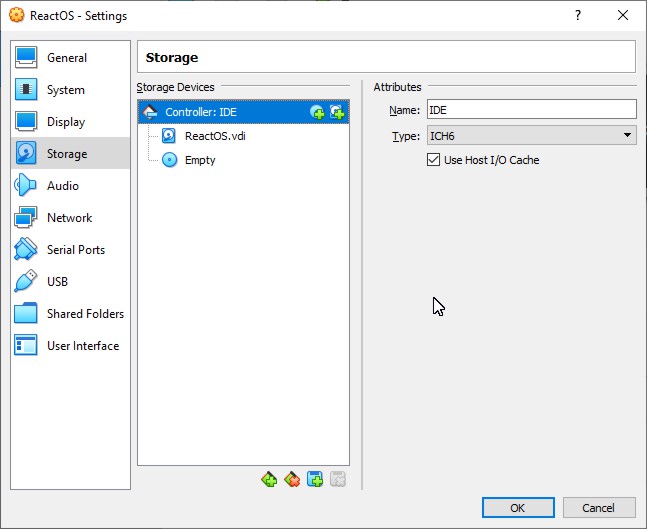Open the Network settings category
The width and height of the screenshot is (647, 529).
tap(70, 217)
